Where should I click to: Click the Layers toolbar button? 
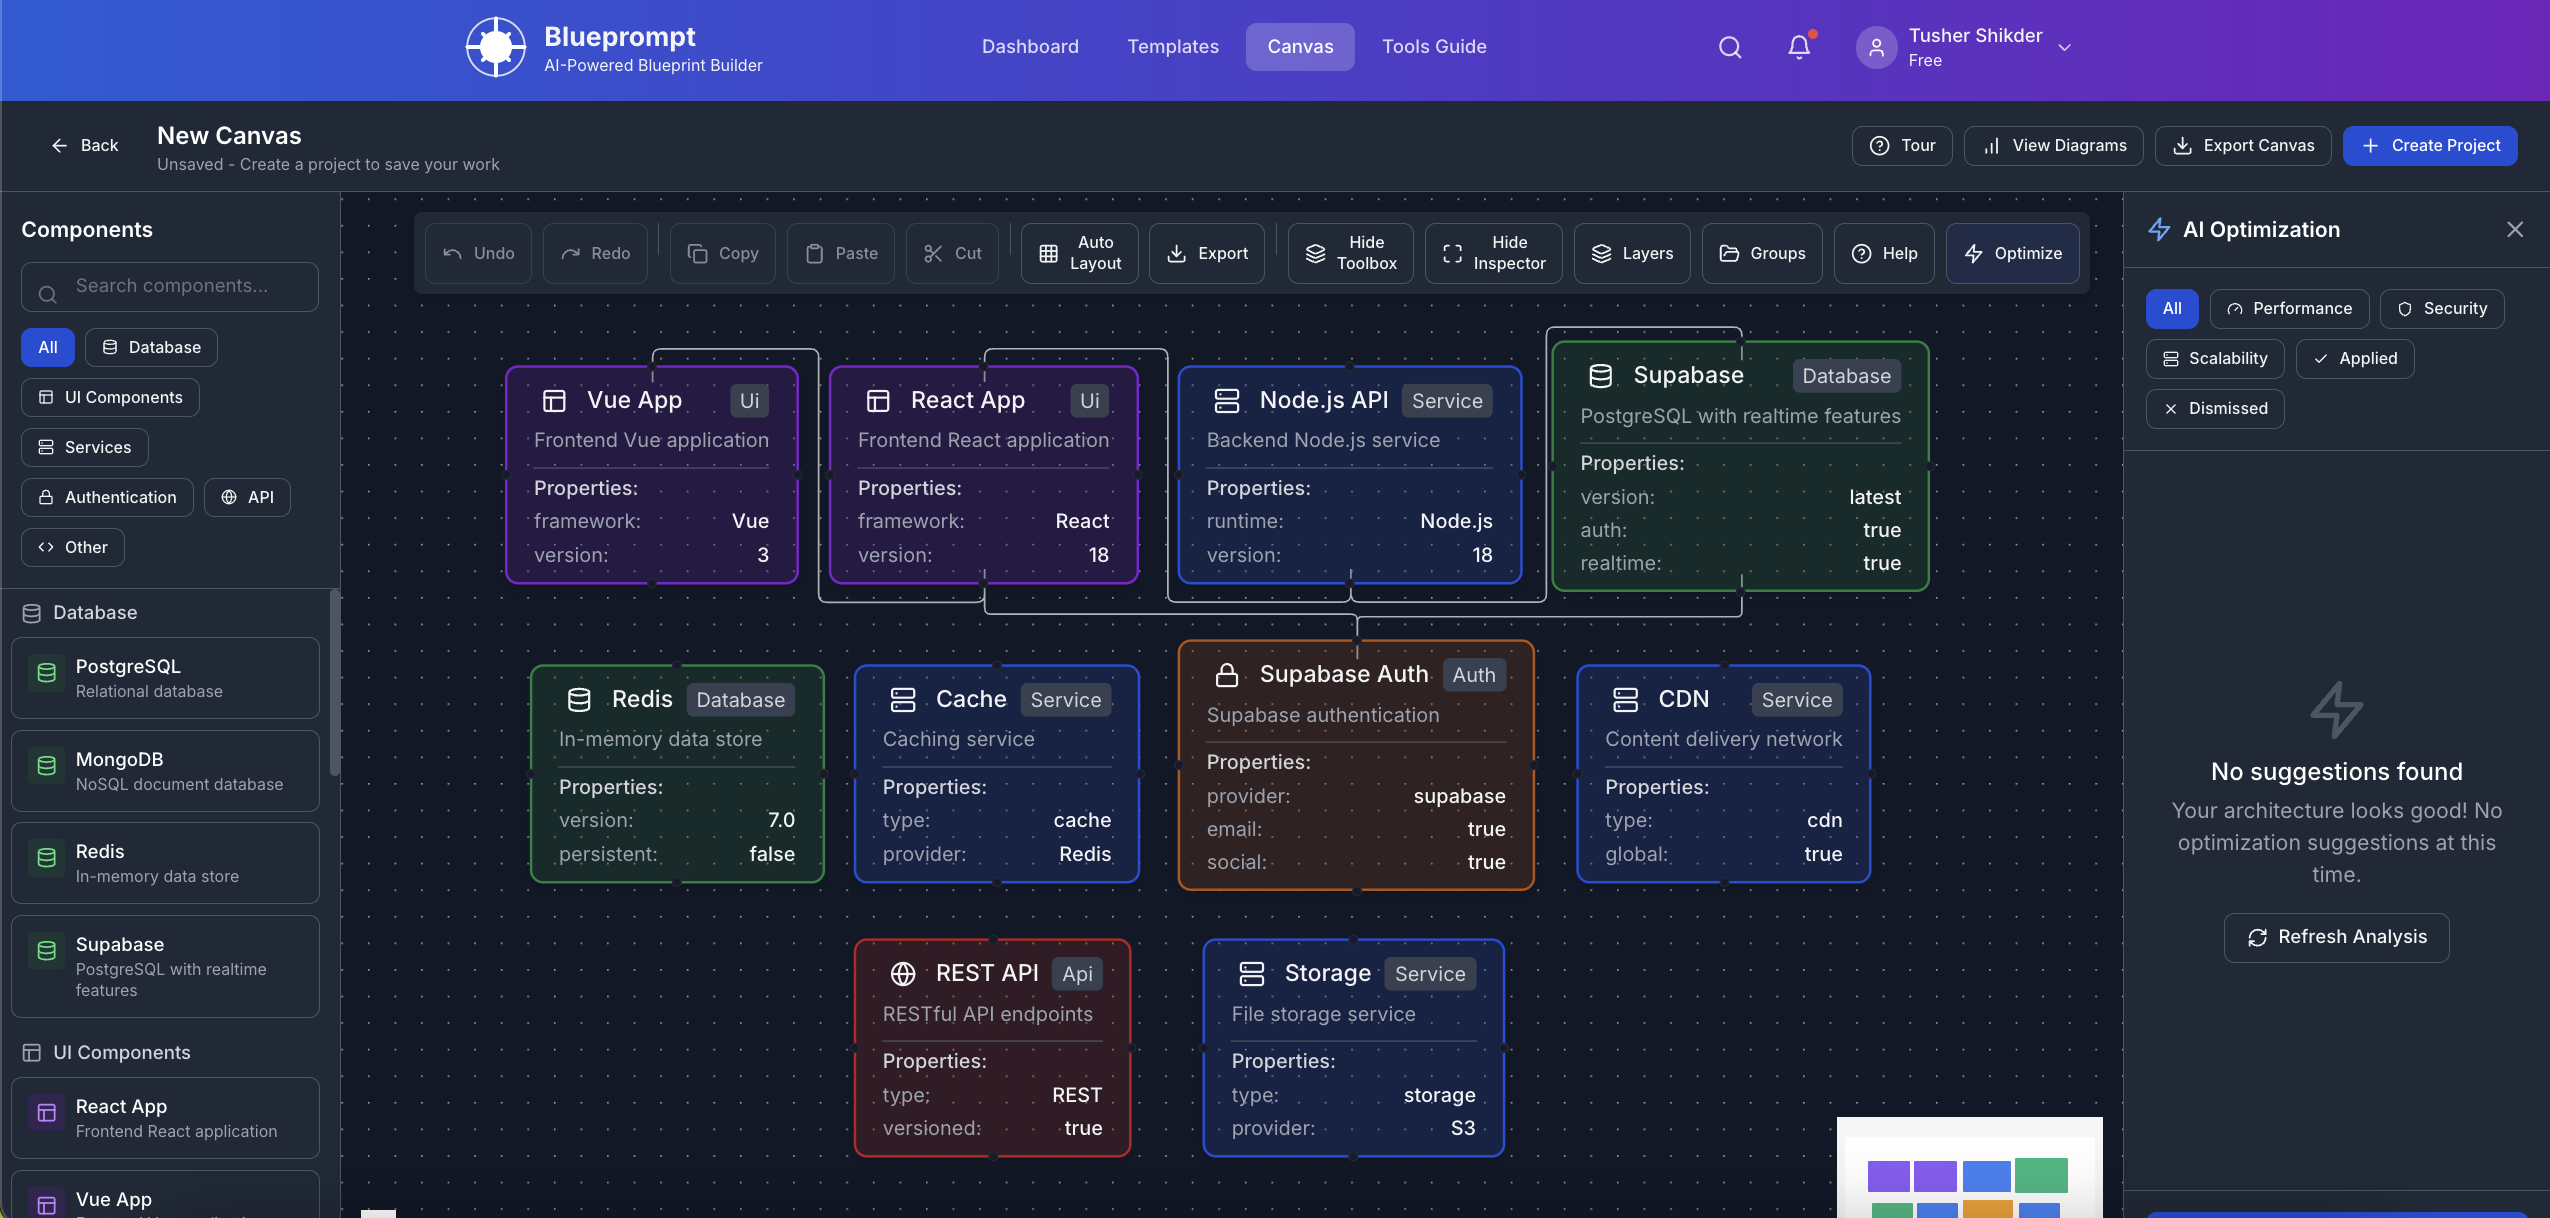click(x=1631, y=253)
